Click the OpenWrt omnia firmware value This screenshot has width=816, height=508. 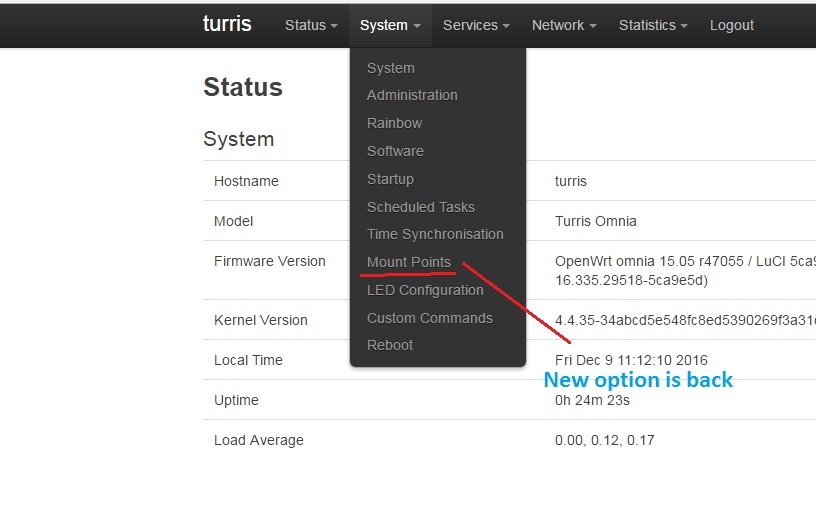685,271
